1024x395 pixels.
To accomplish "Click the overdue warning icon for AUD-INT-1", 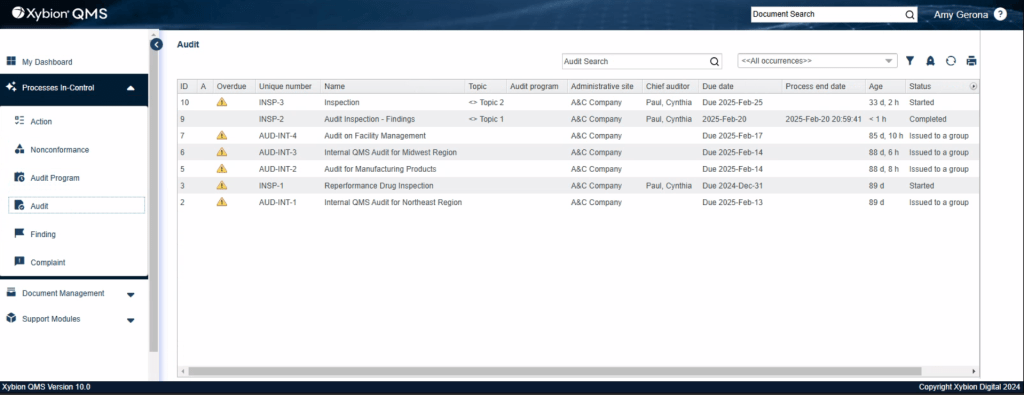I will tap(222, 202).
